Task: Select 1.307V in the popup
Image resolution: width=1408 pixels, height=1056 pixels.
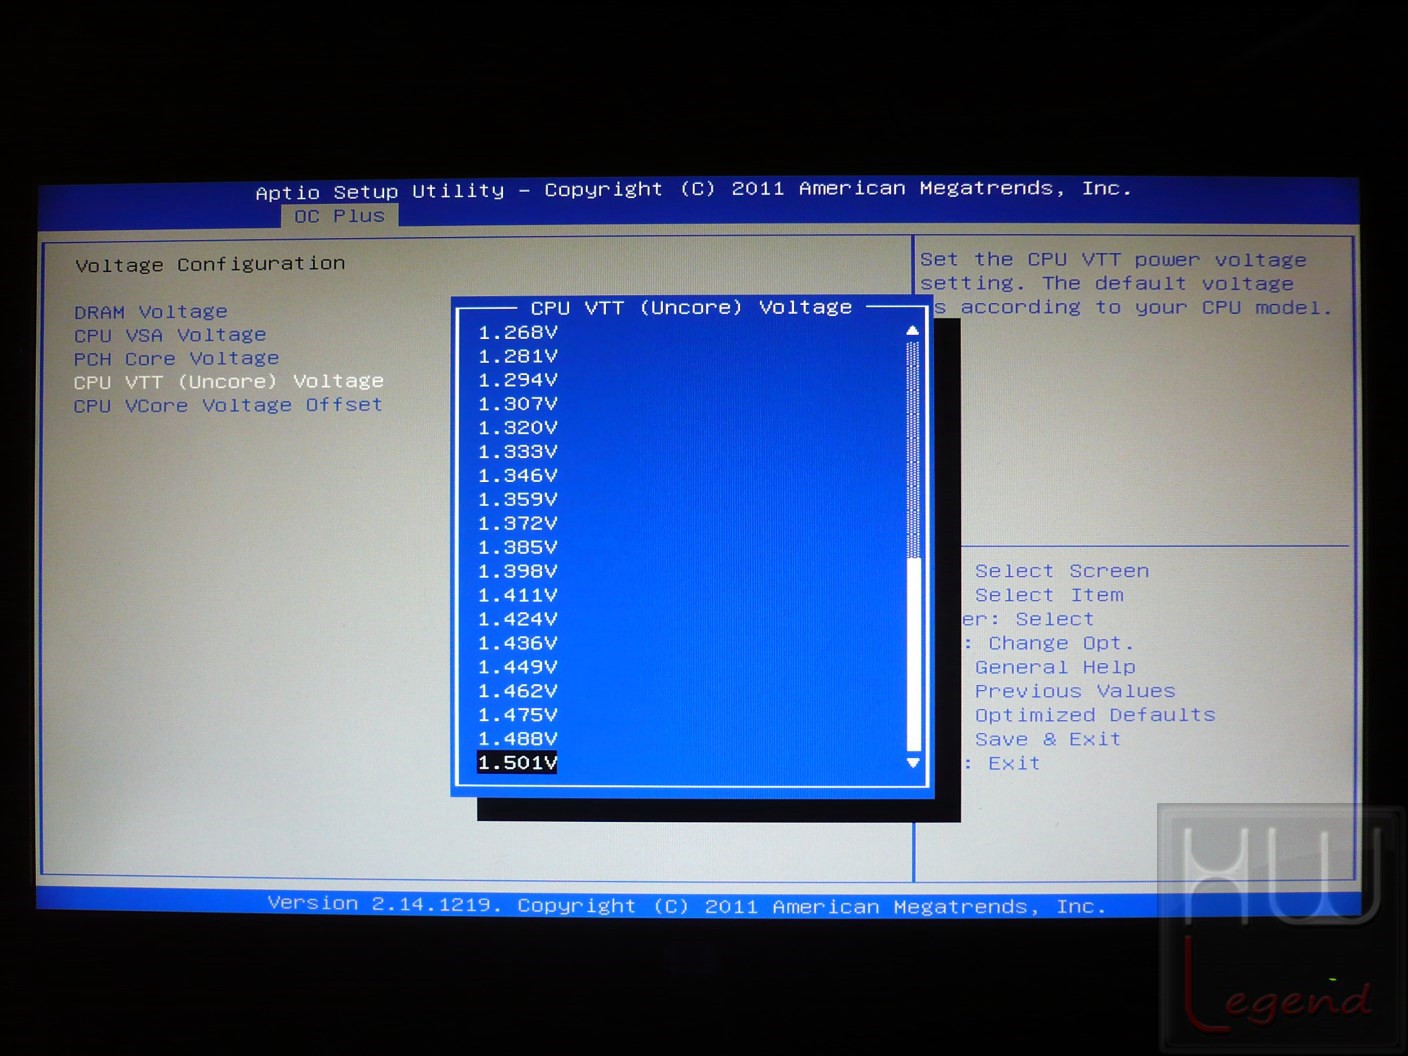Action: coord(518,404)
